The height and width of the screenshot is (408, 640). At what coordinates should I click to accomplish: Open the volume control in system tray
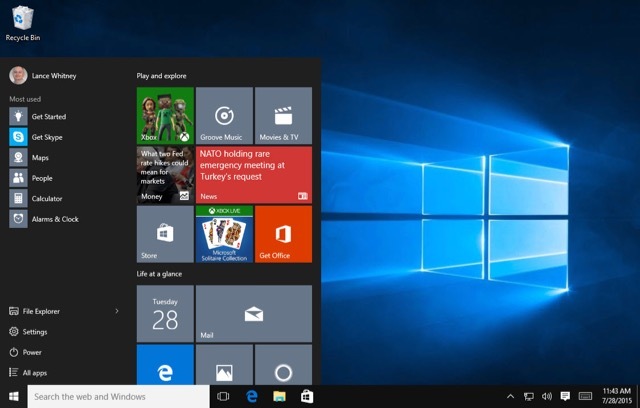[547, 397]
